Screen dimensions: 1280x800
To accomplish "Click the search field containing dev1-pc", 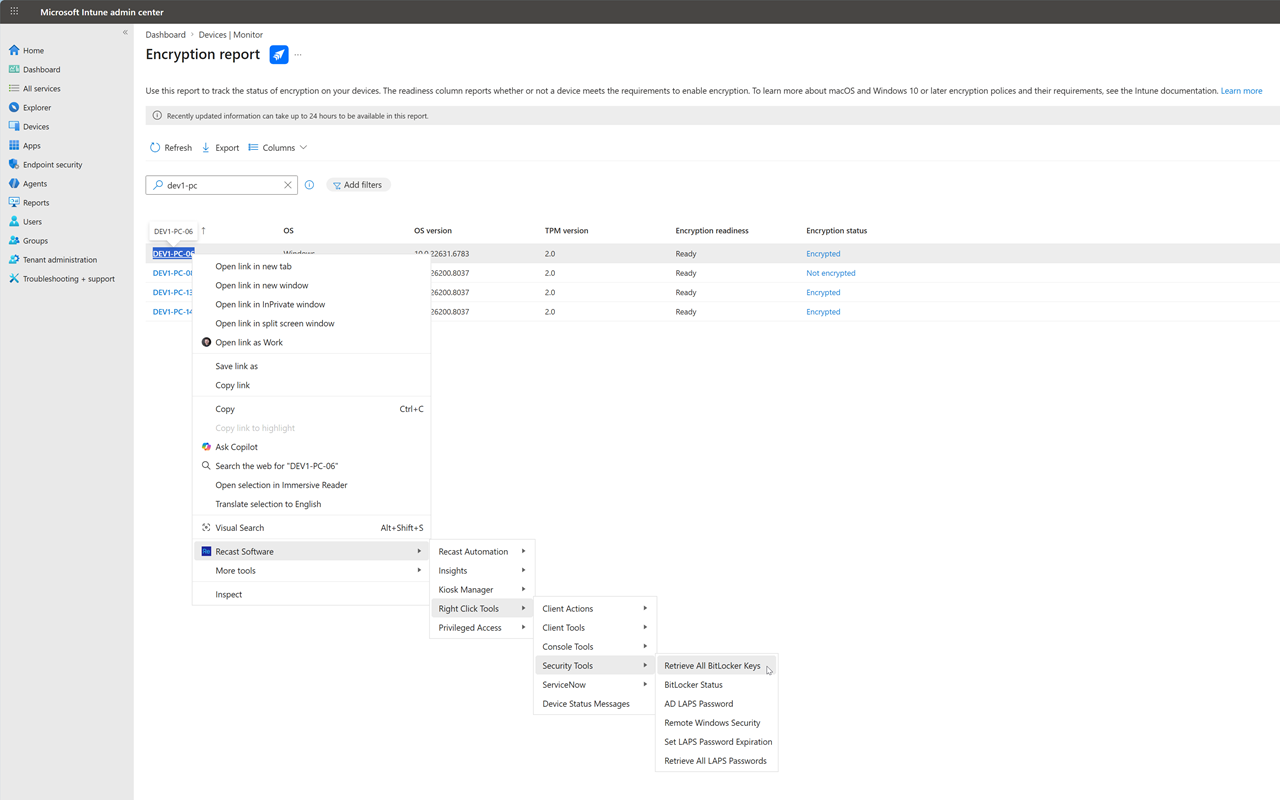I will 220,185.
